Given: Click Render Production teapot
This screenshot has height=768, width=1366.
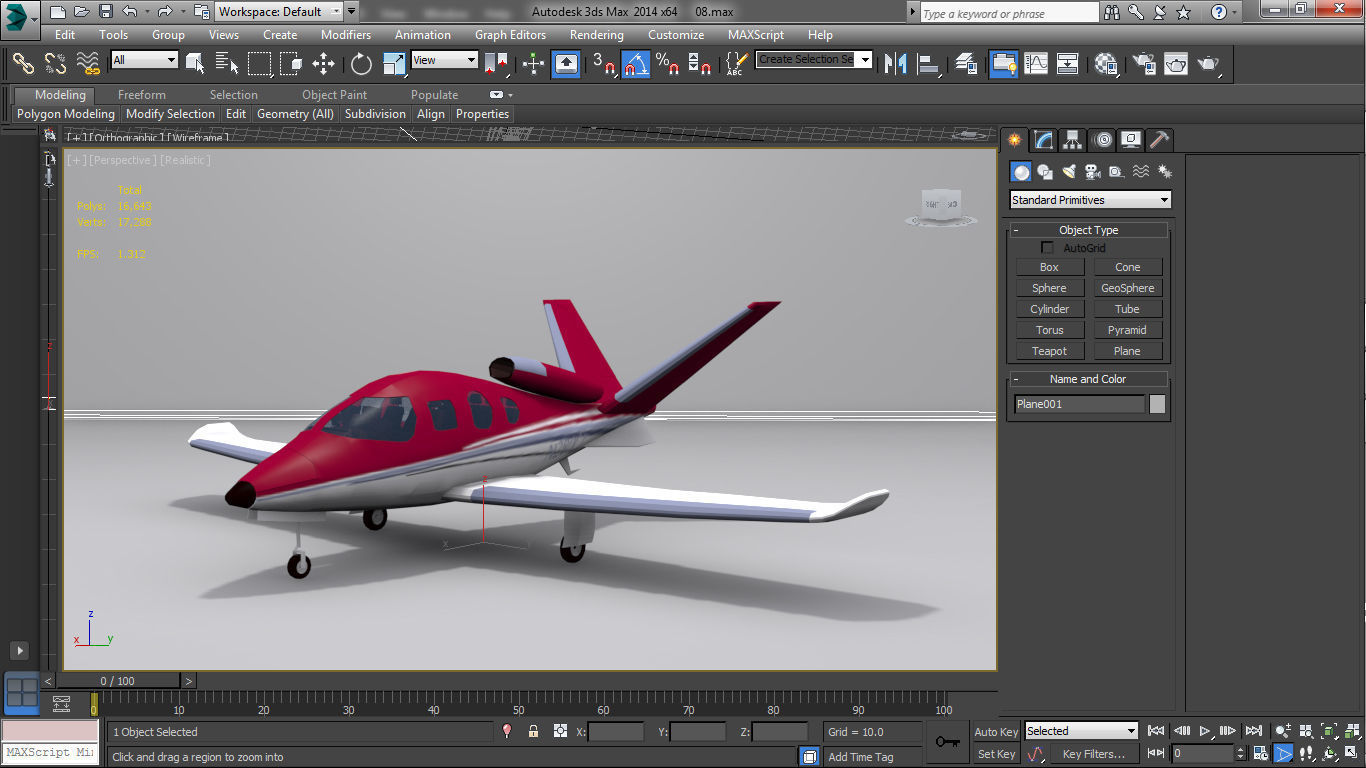Looking at the screenshot, I should pos(1209,64).
